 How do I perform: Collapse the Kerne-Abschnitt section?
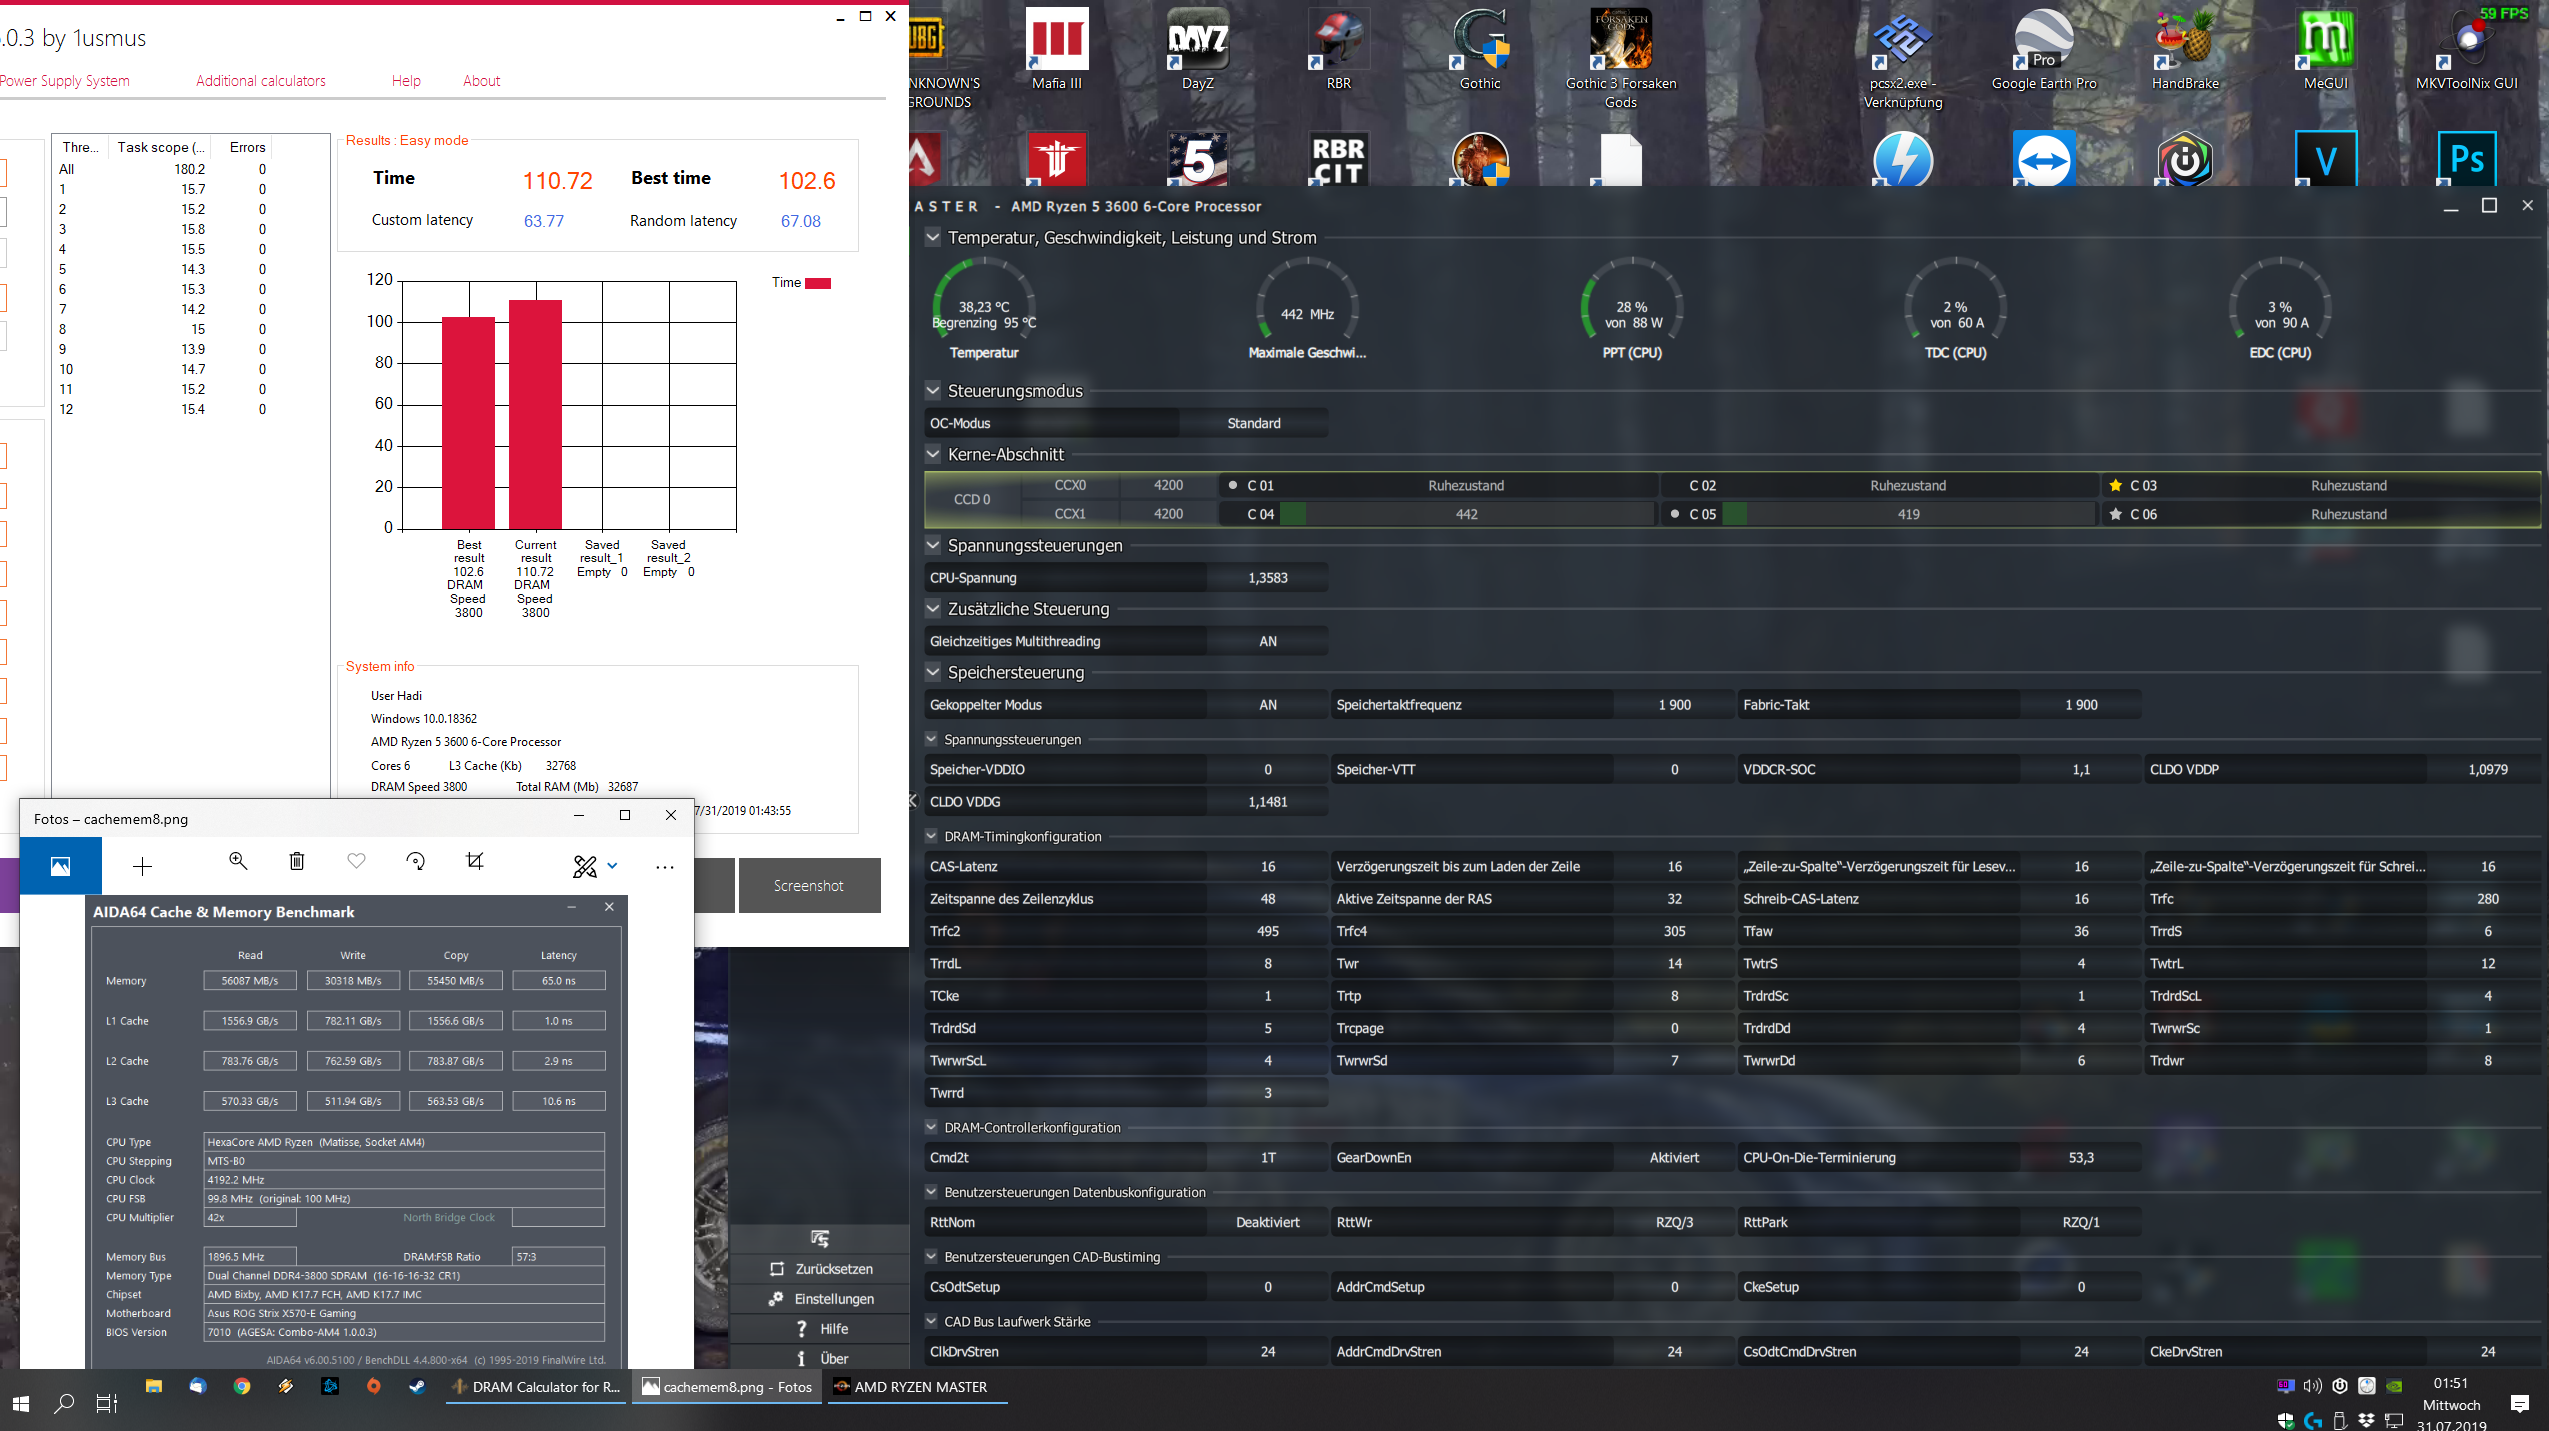click(x=932, y=454)
